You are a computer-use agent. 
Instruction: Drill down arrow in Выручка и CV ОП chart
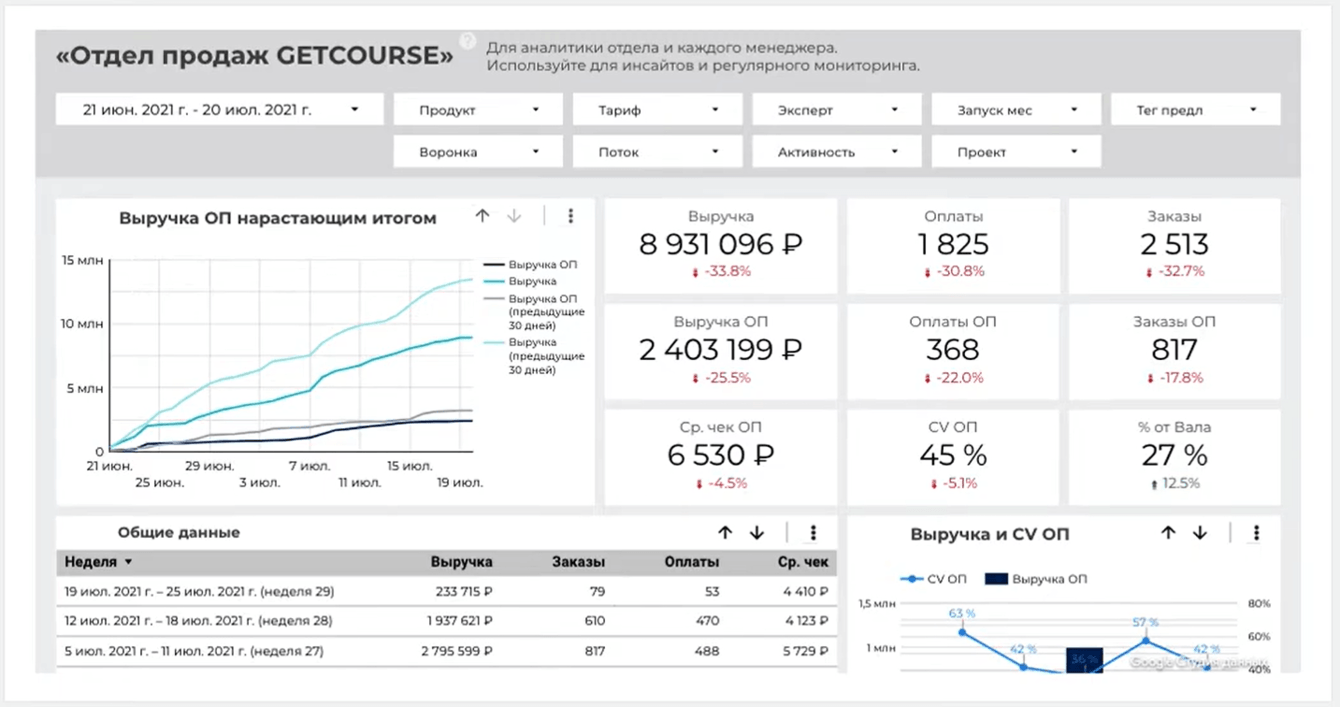(1200, 533)
